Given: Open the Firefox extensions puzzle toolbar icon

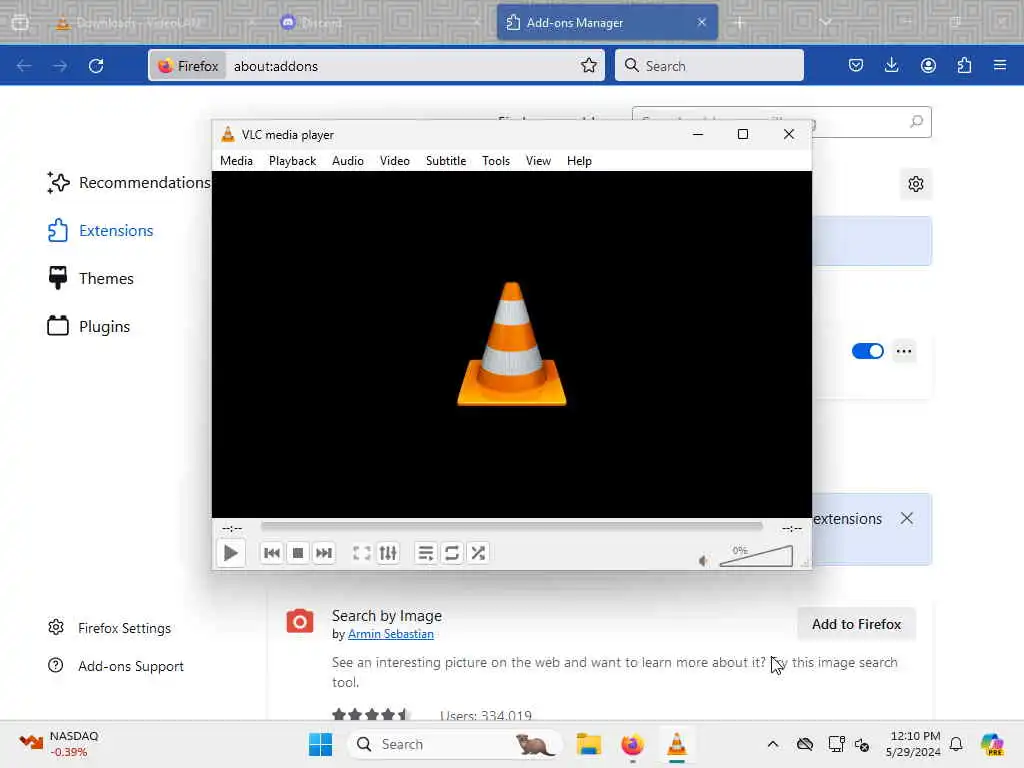Looking at the screenshot, I should click(964, 65).
